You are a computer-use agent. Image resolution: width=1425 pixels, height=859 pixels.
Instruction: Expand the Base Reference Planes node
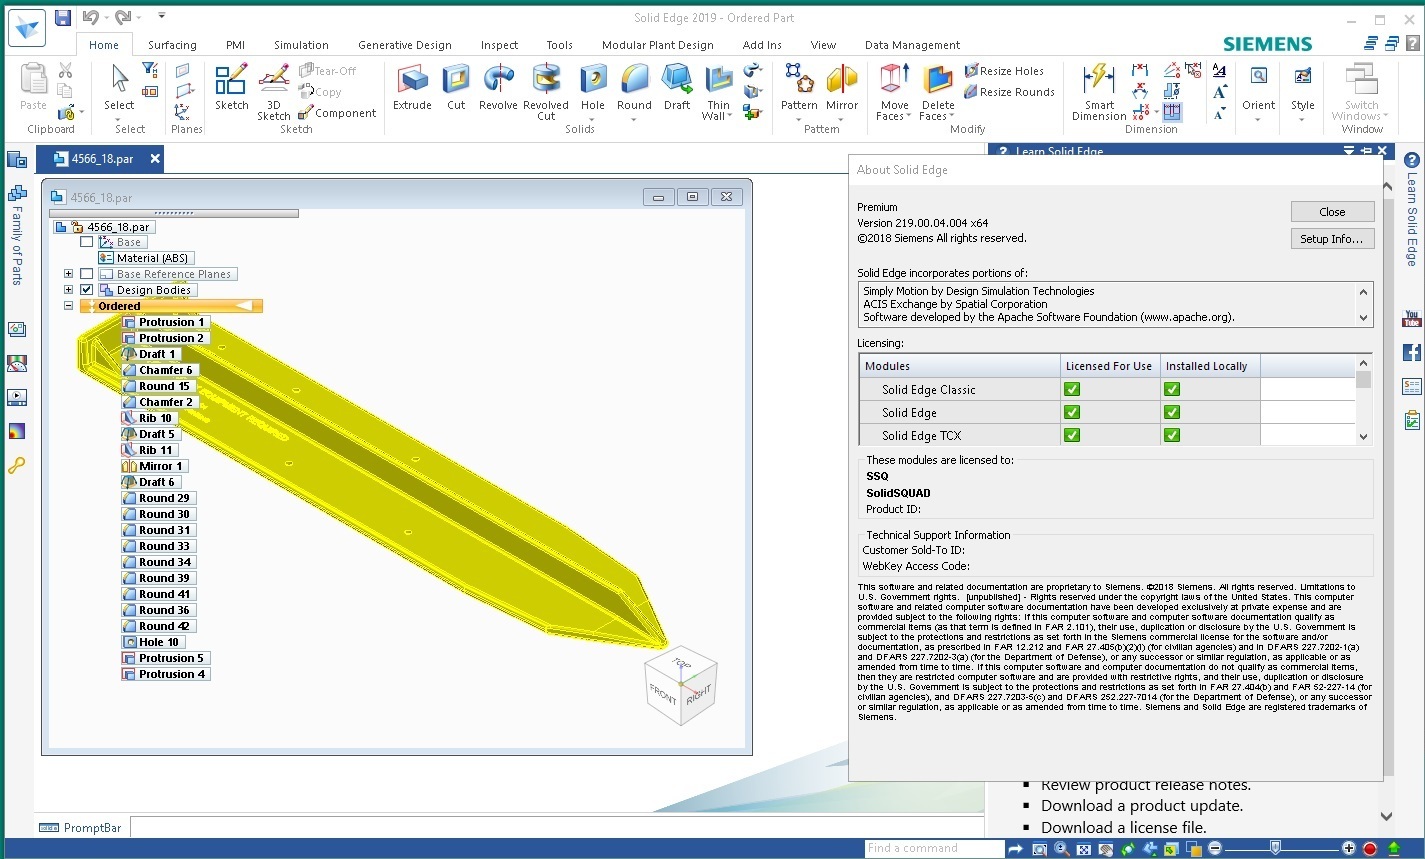click(68, 274)
